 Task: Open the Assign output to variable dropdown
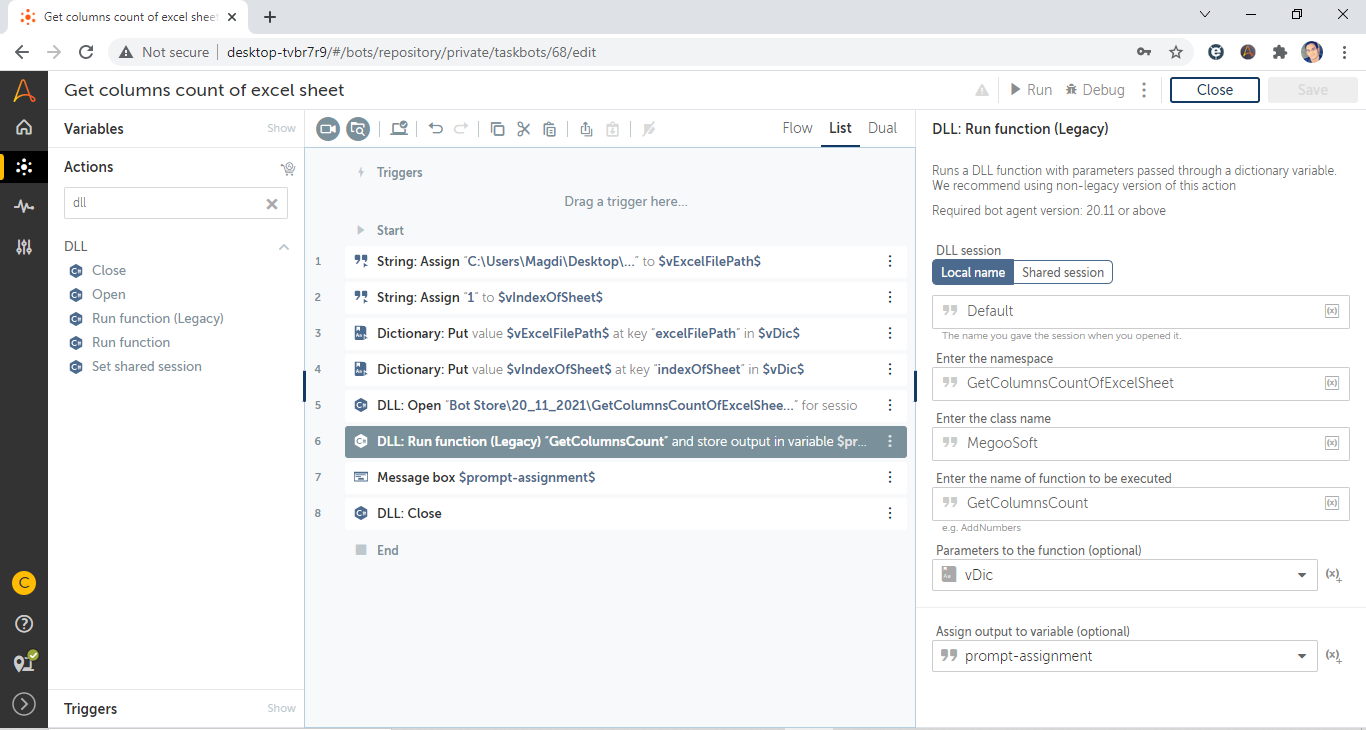point(1301,656)
